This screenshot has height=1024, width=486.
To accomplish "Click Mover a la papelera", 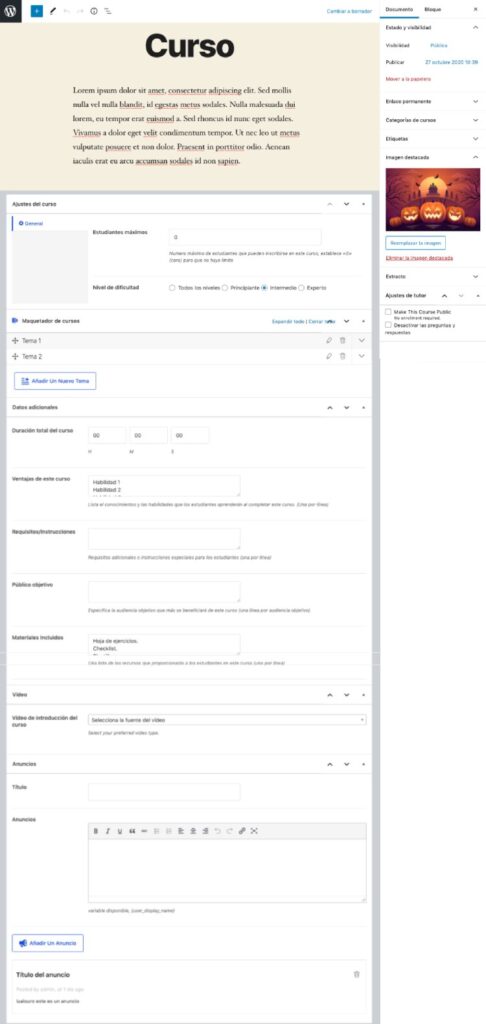I will [408, 78].
